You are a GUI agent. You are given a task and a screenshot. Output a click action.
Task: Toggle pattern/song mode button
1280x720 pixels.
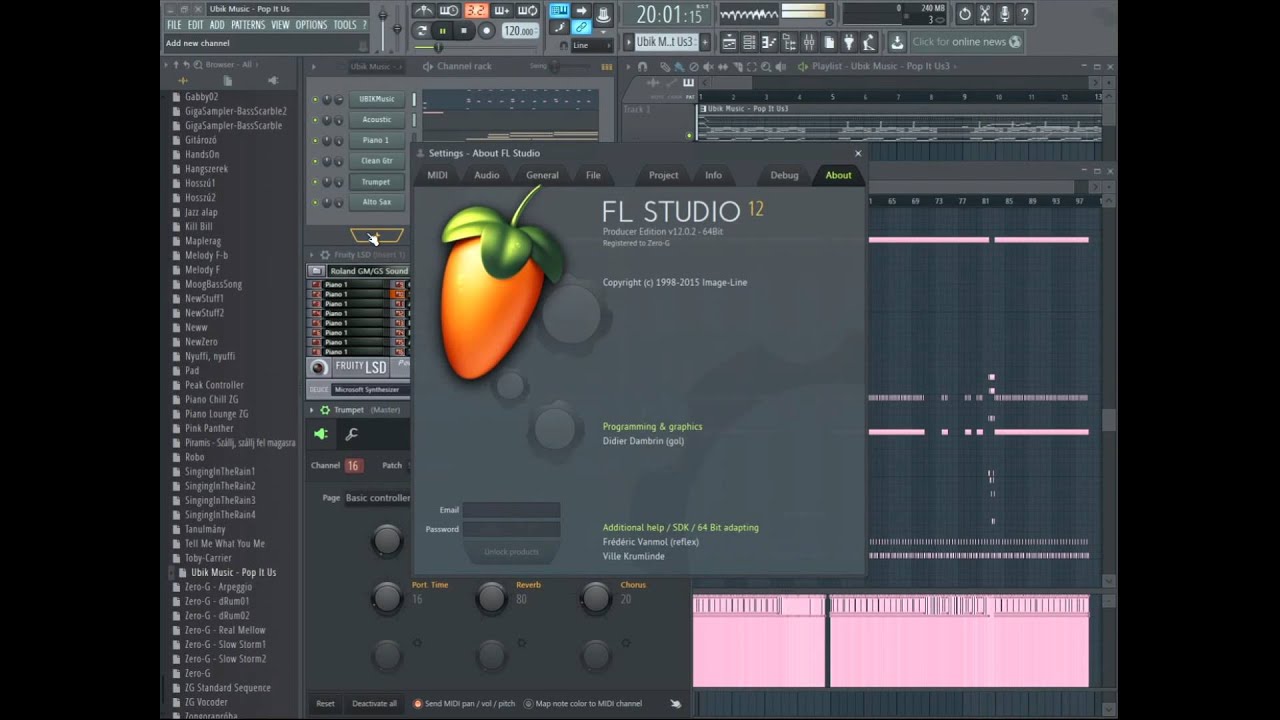click(421, 31)
